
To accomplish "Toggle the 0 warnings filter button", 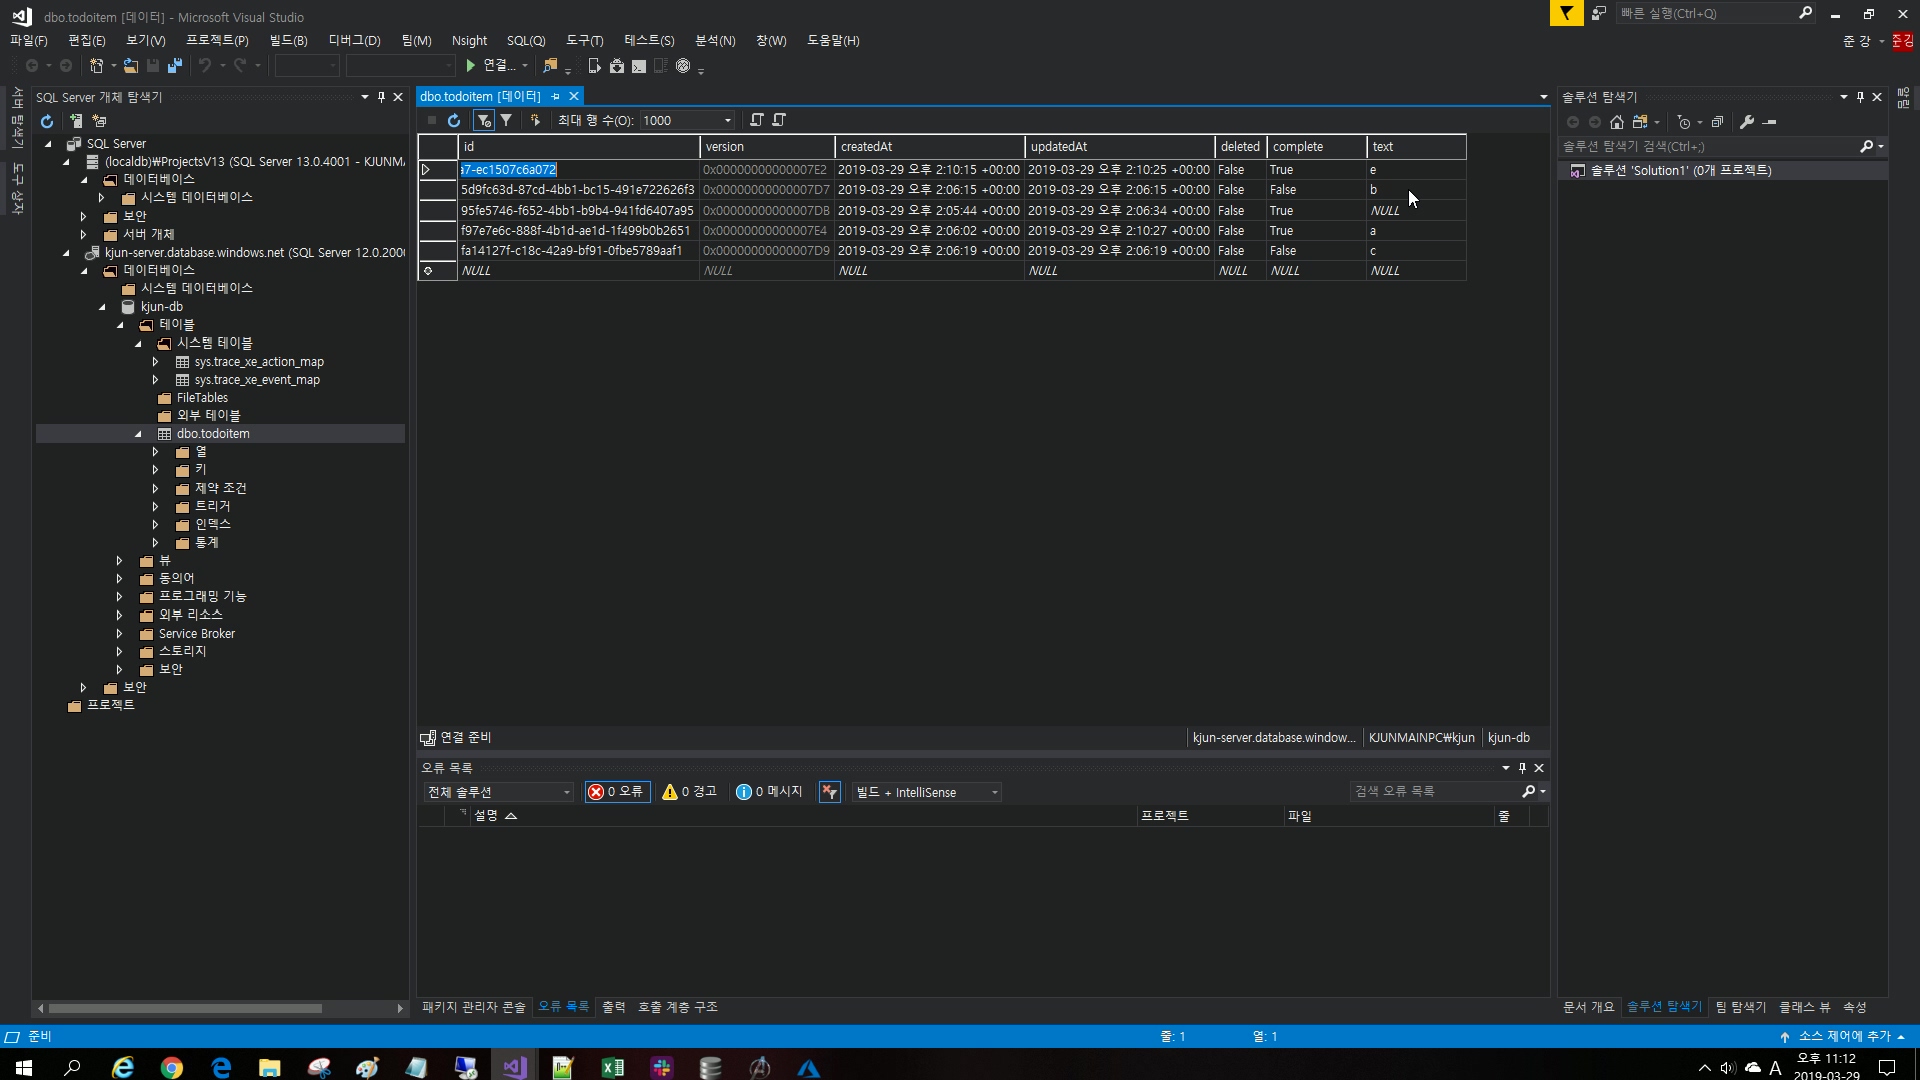I will click(x=690, y=792).
